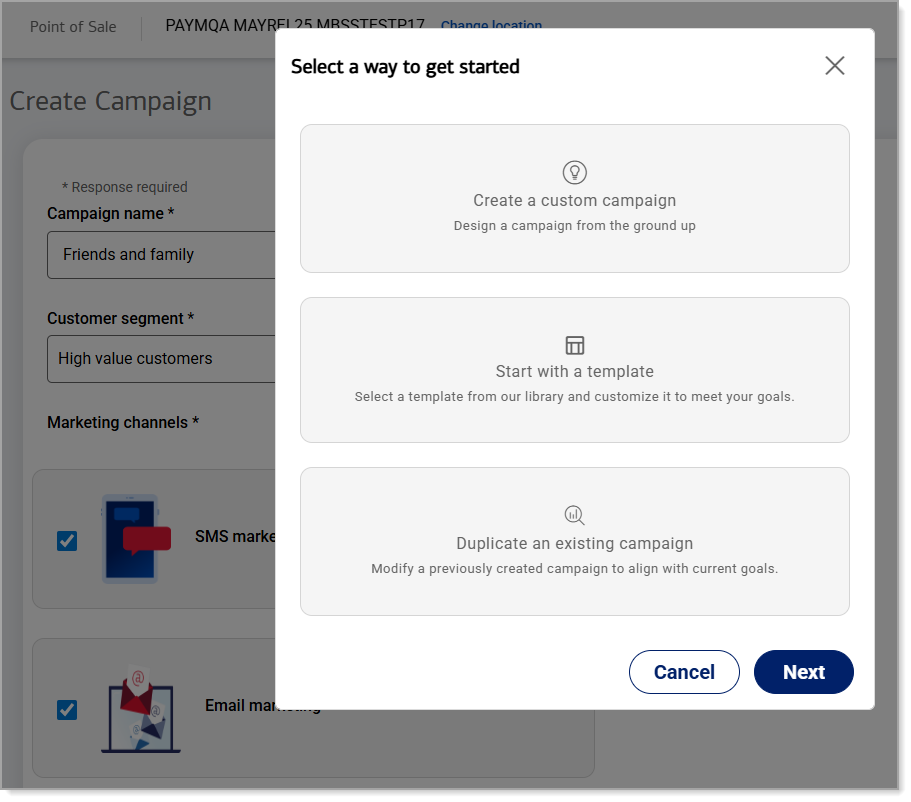911x802 pixels.
Task: Click the magnifier chart icon for duplicate campaign
Action: [x=574, y=516]
